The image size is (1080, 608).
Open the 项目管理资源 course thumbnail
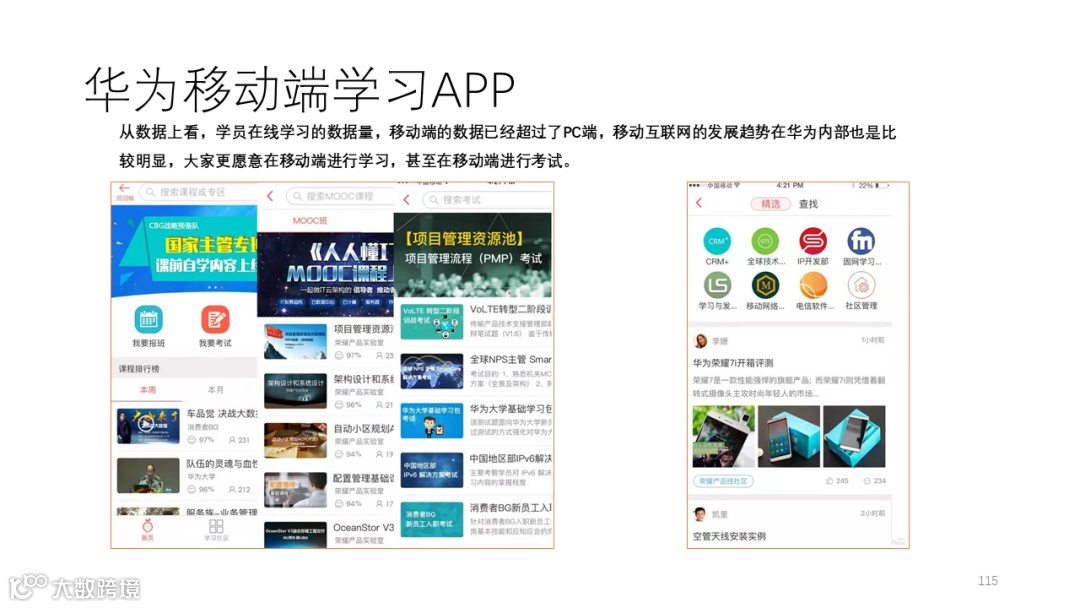295,342
